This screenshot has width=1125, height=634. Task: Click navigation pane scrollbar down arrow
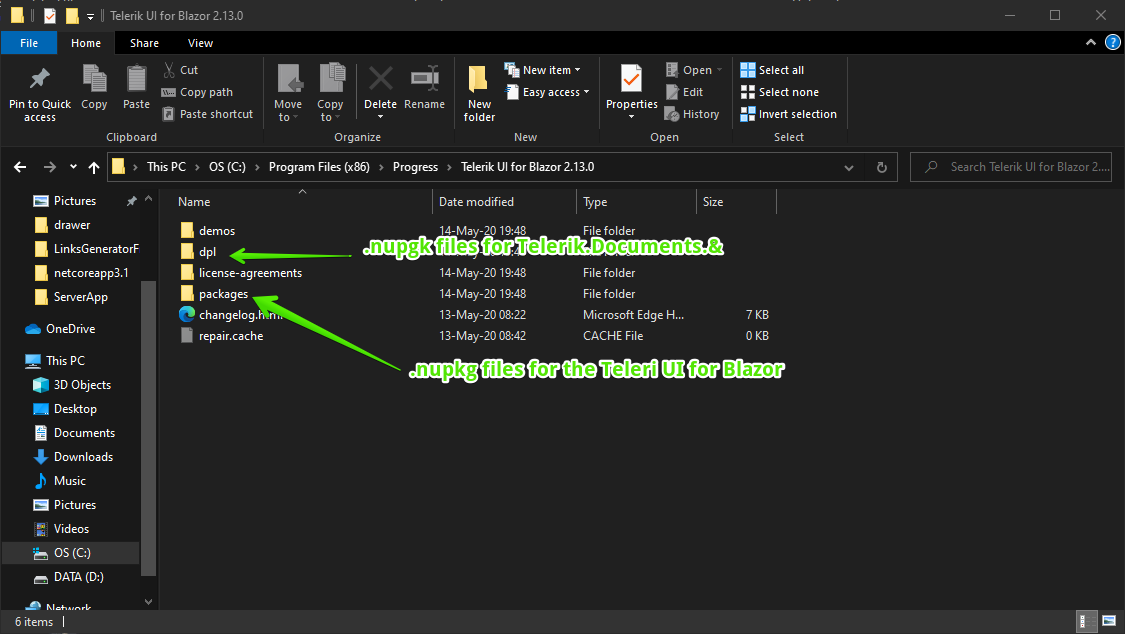149,602
